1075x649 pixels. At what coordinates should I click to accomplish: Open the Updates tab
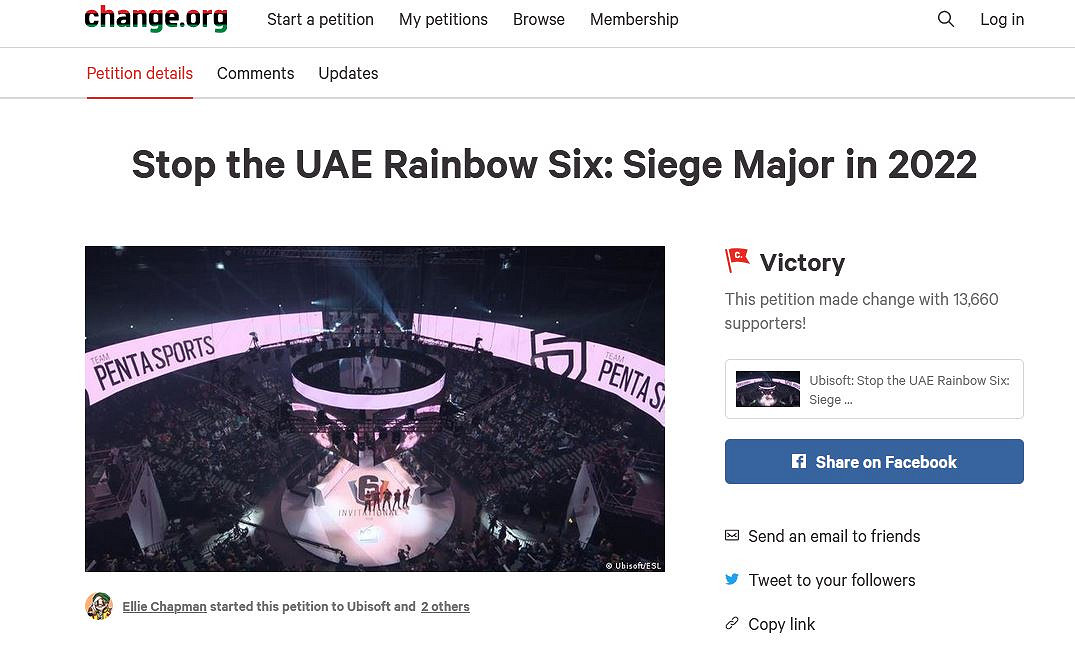[348, 73]
